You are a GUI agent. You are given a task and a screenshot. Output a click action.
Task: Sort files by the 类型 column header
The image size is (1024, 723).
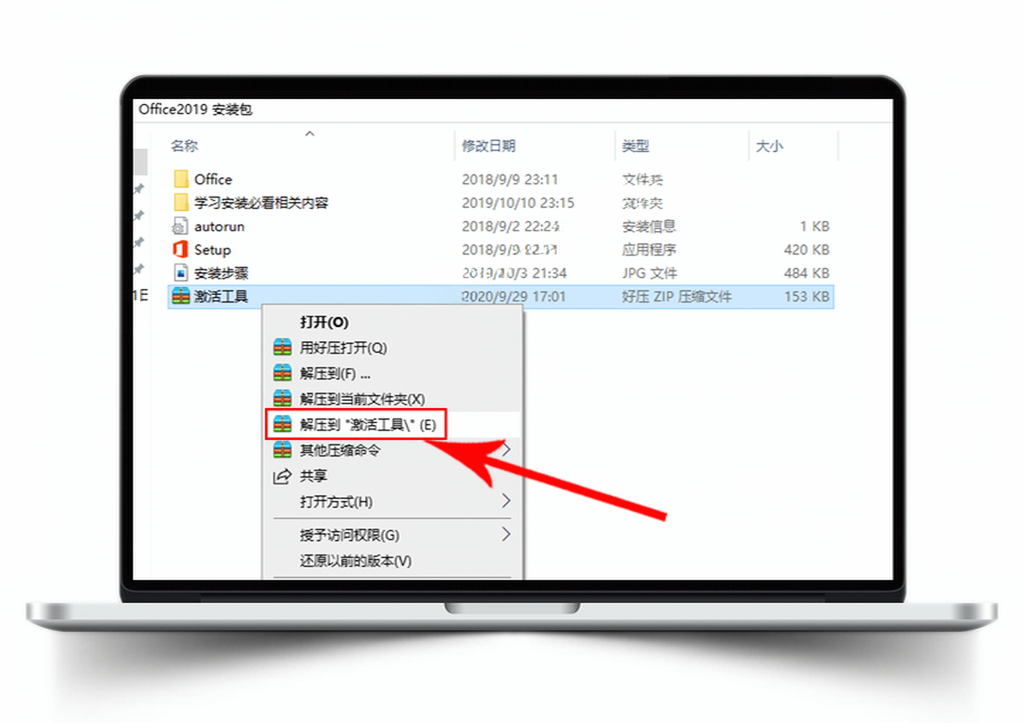point(635,146)
